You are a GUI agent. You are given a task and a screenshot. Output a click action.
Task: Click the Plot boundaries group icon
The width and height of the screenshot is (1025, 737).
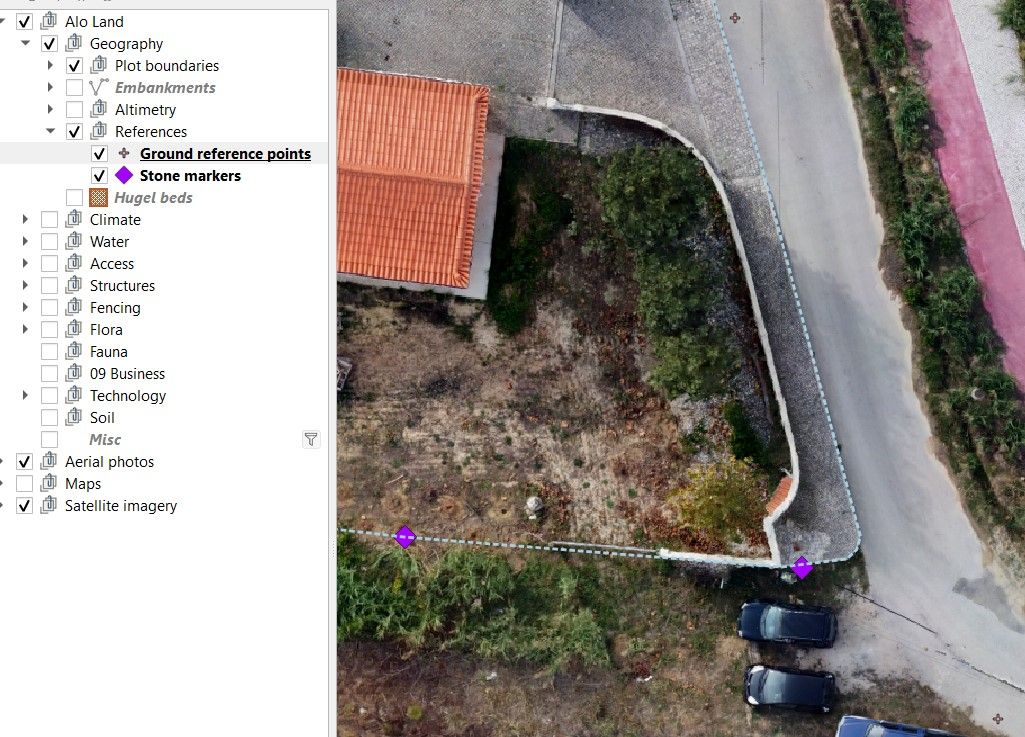[x=99, y=65]
